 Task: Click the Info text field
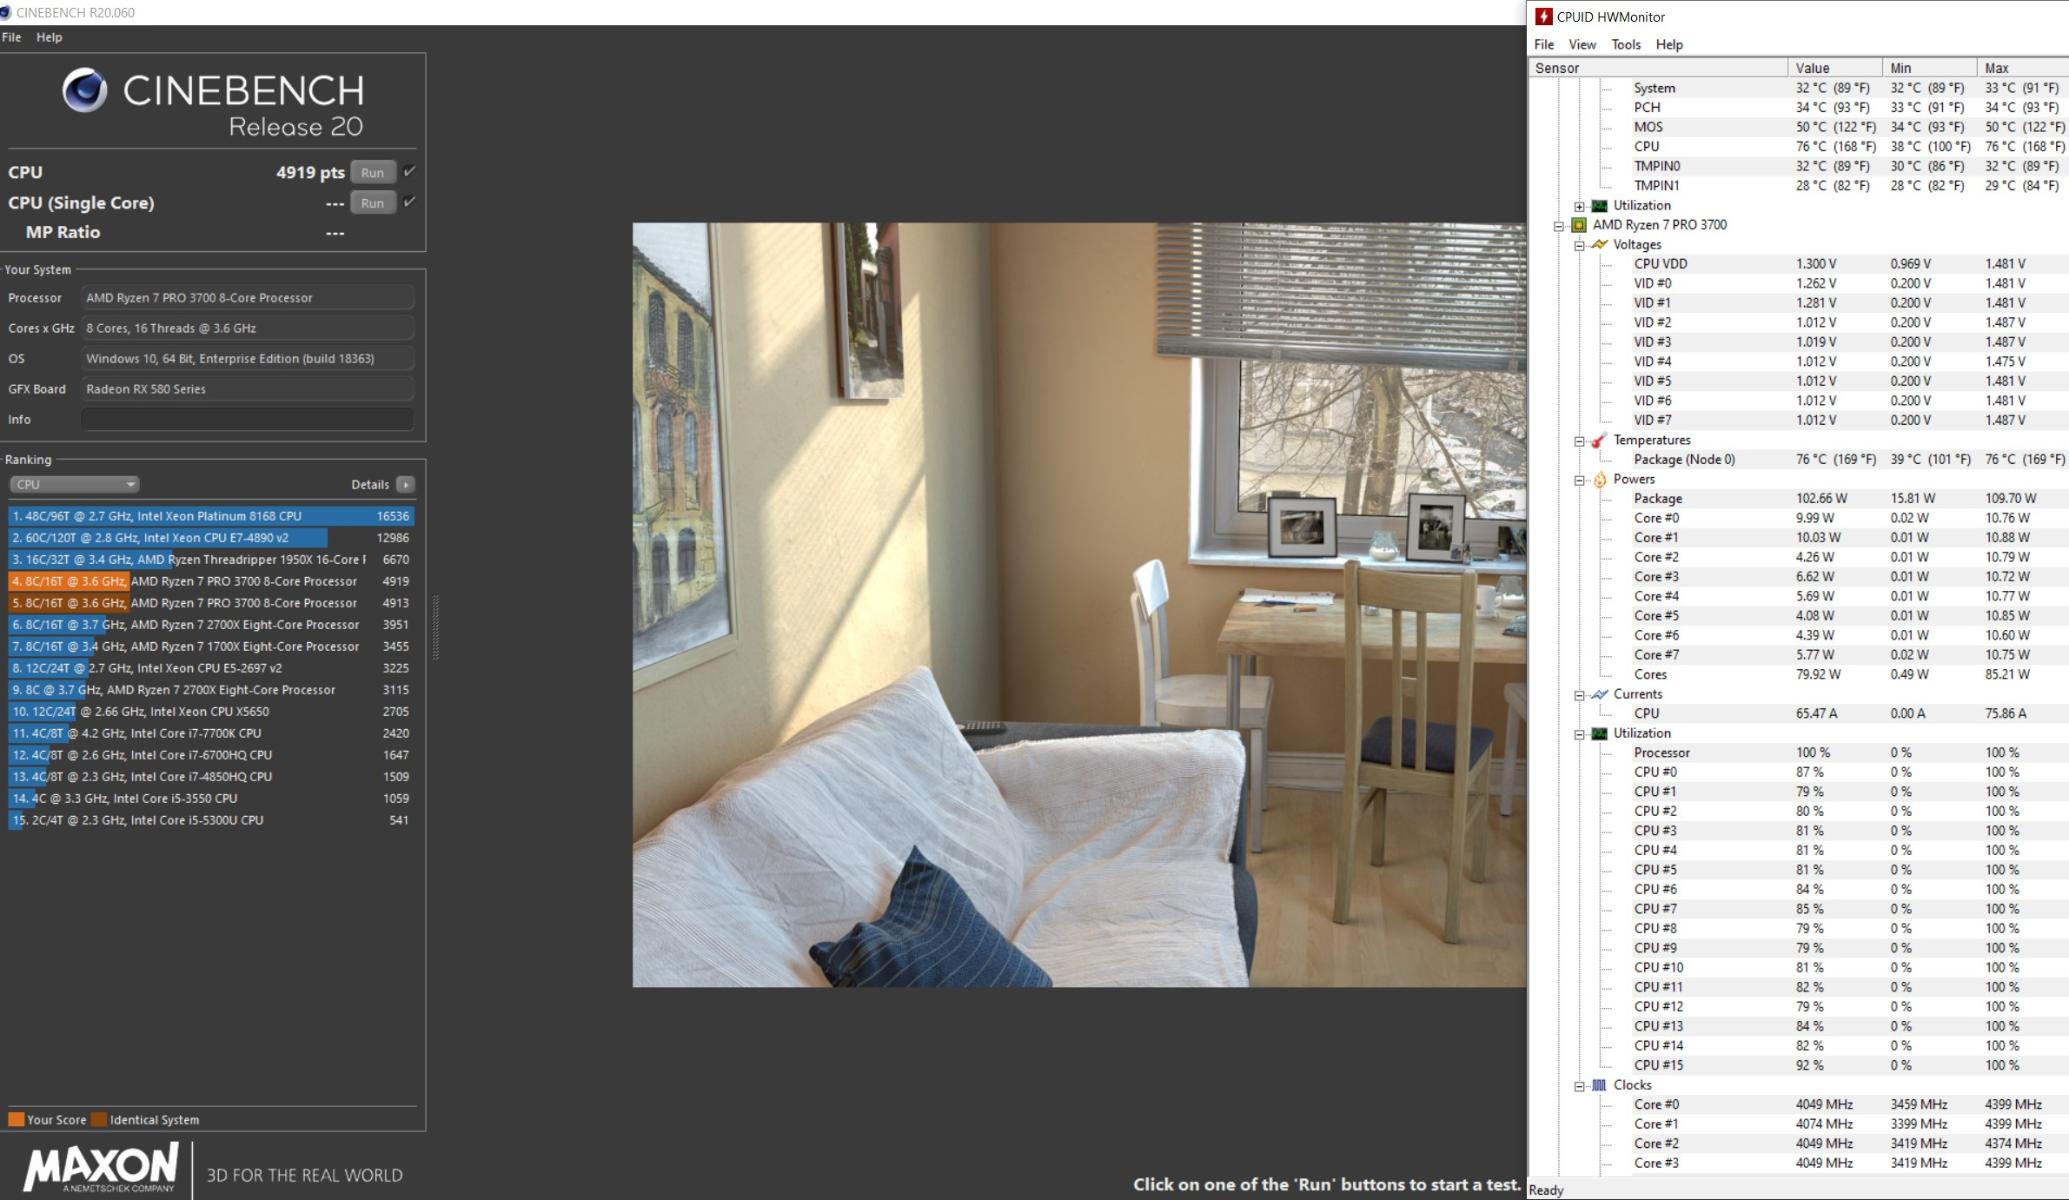247,420
